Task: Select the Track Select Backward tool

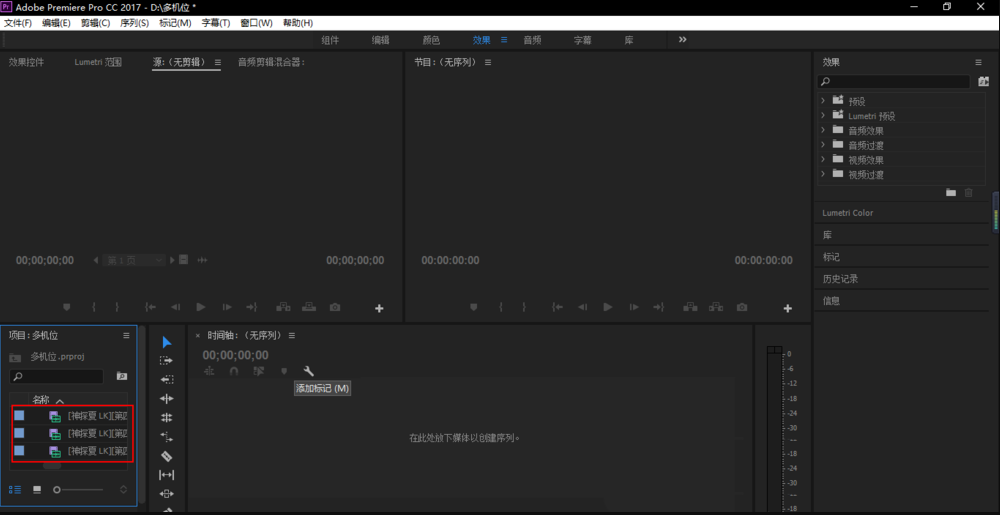Action: tap(166, 380)
